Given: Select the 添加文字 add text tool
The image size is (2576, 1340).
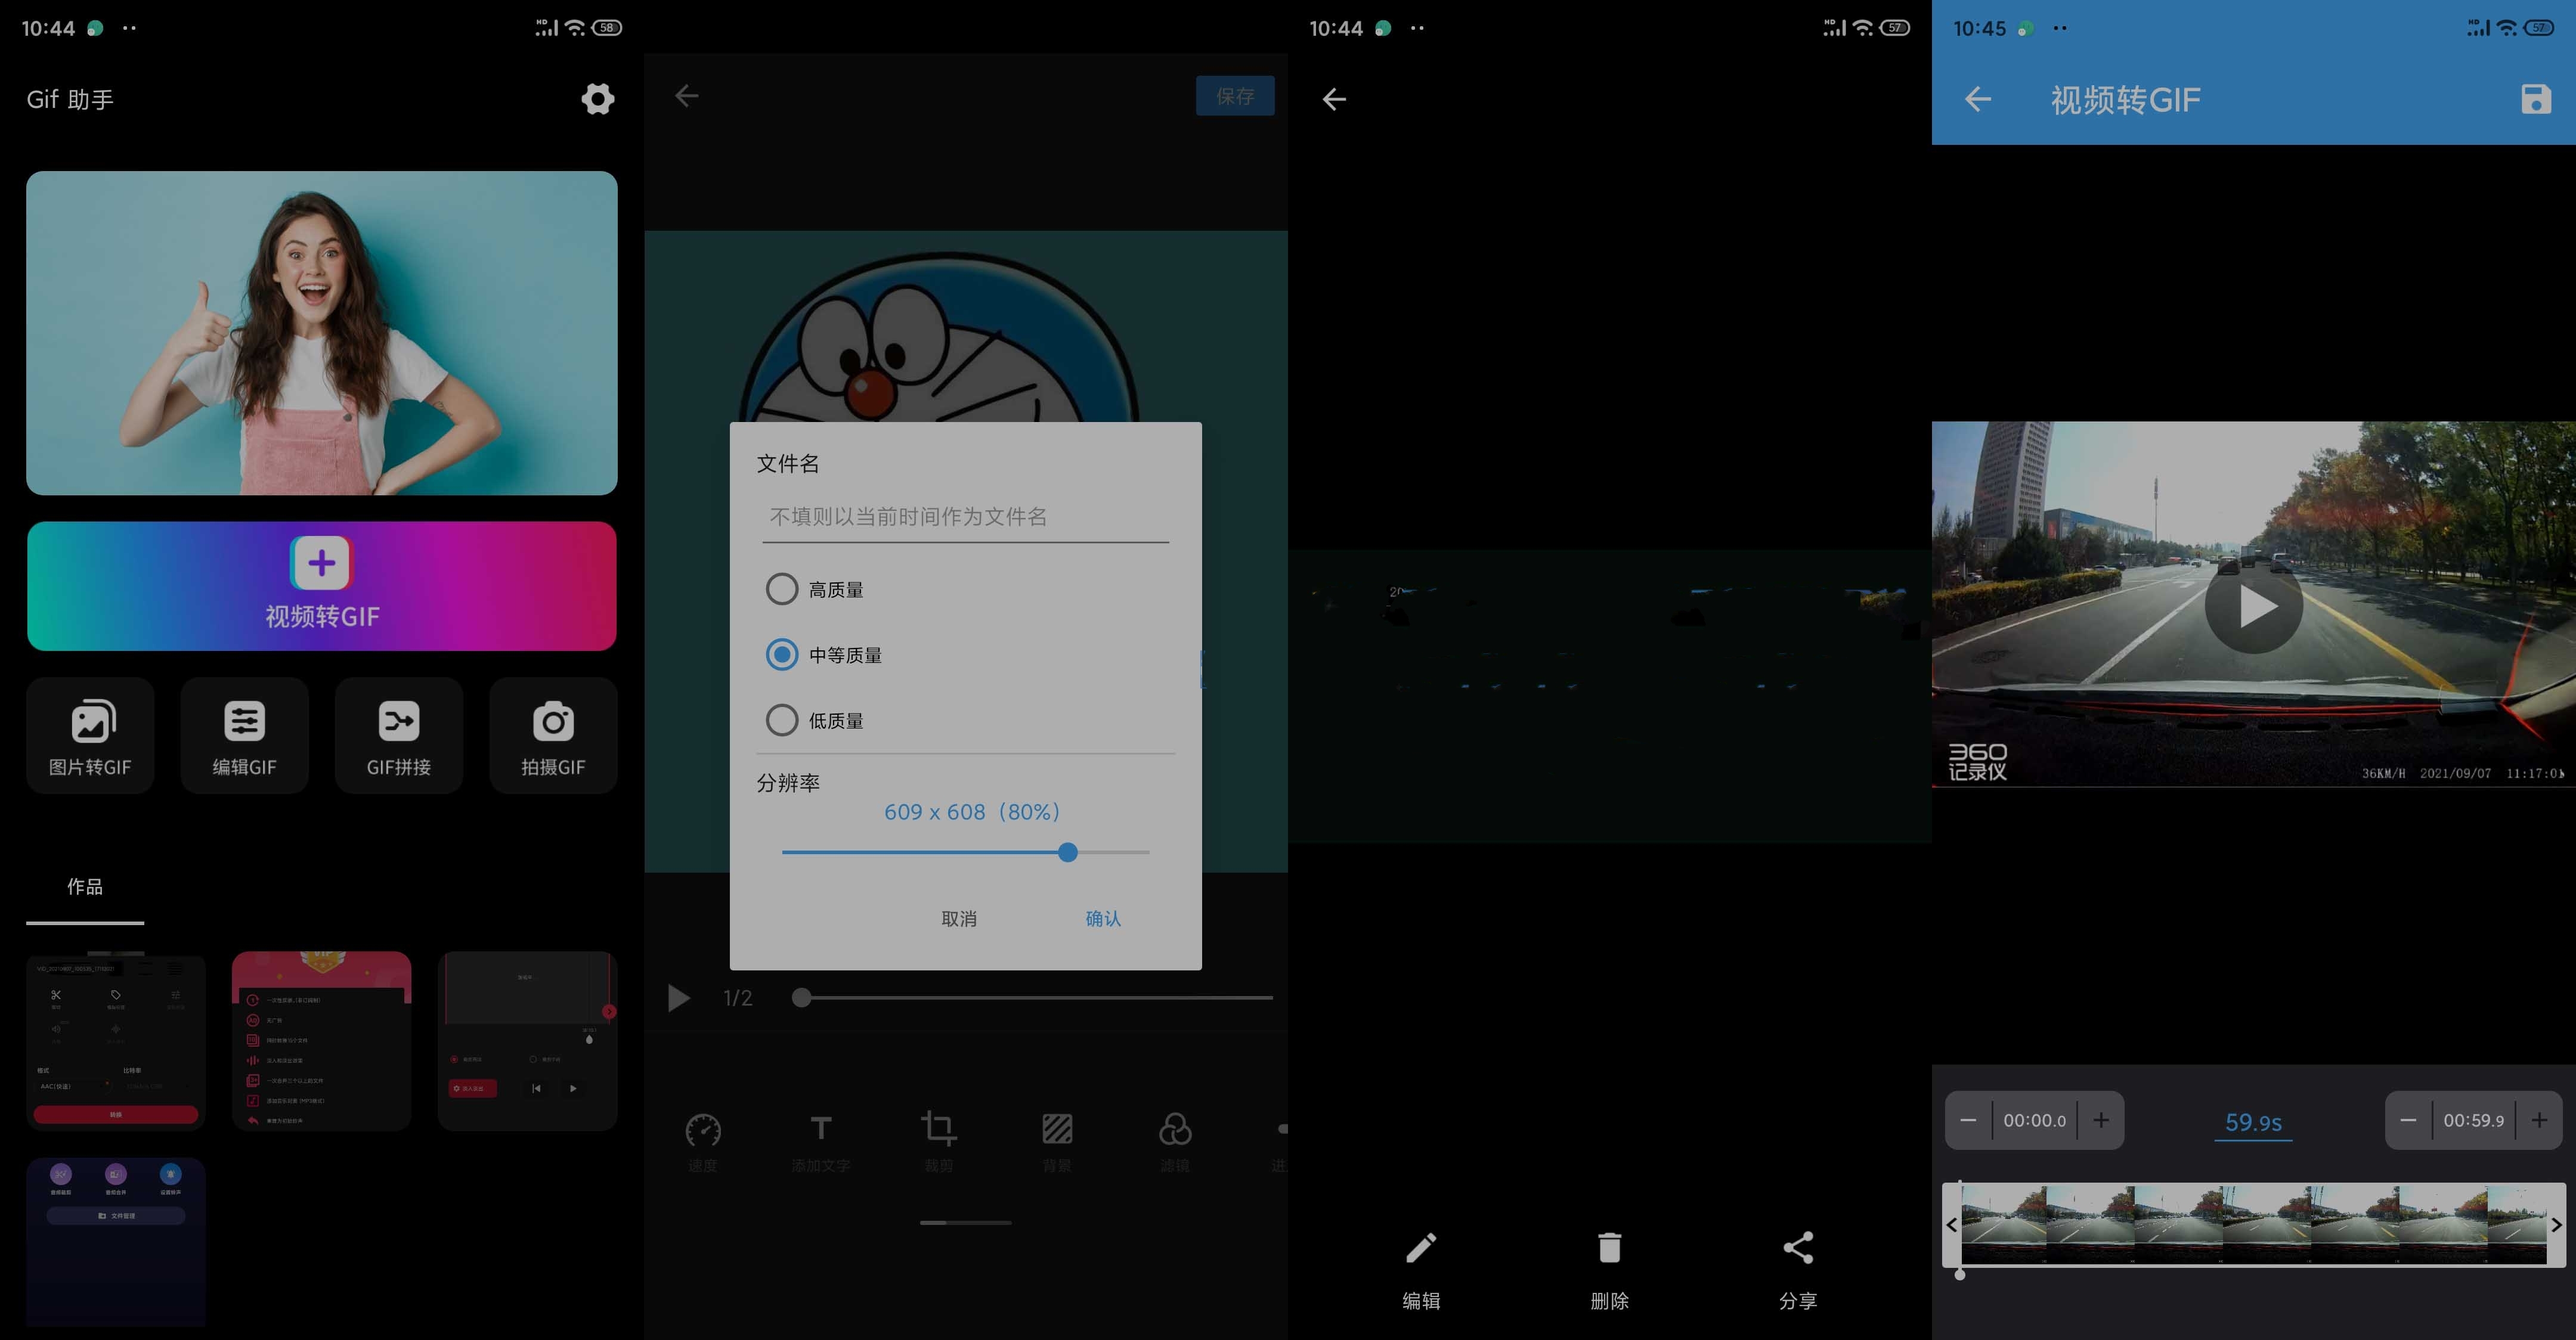Looking at the screenshot, I should 821,1140.
